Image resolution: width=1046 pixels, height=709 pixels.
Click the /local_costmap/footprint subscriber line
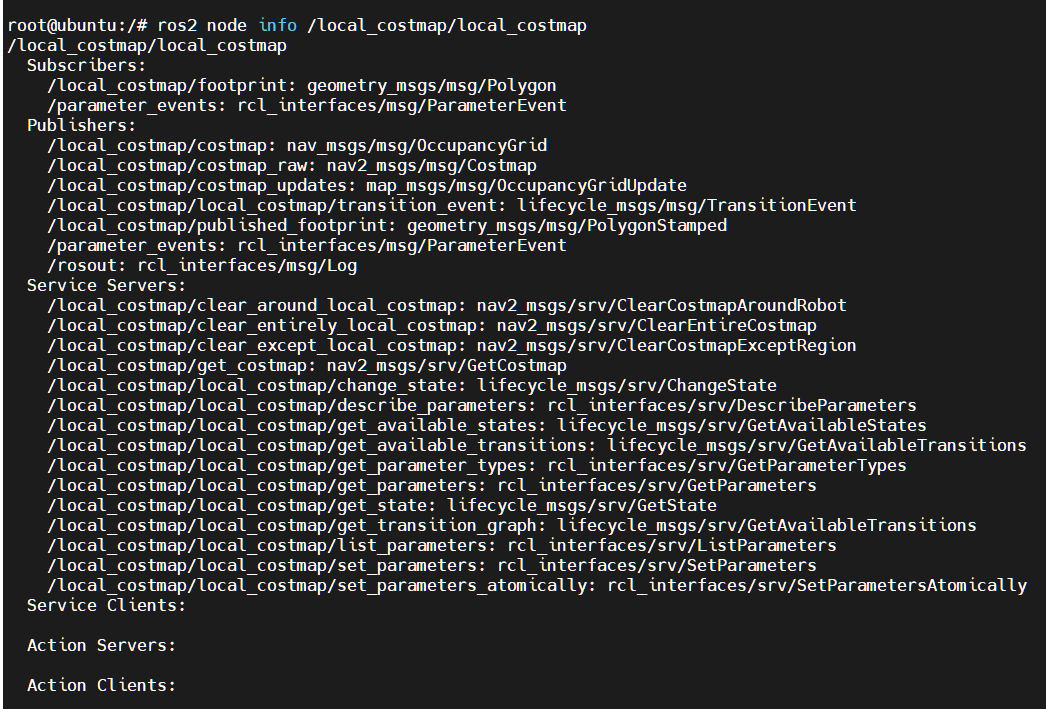tap(302, 85)
